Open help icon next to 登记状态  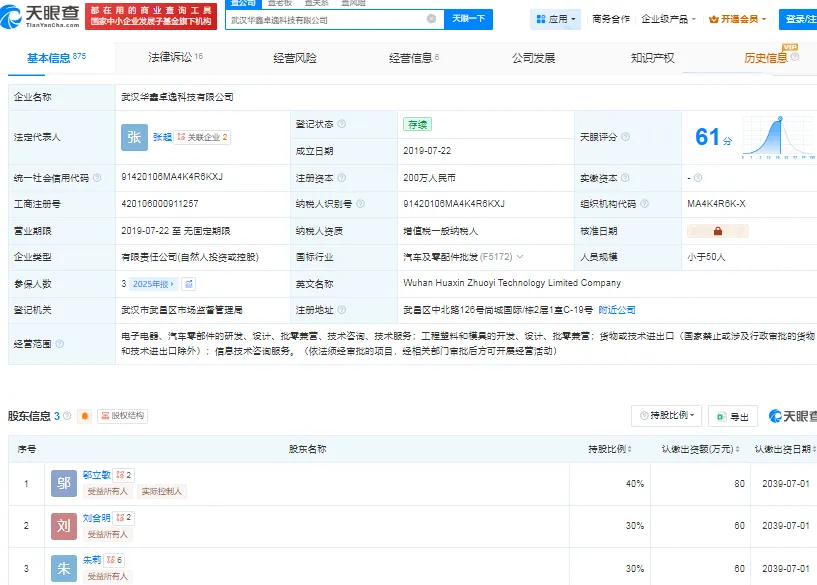342,124
